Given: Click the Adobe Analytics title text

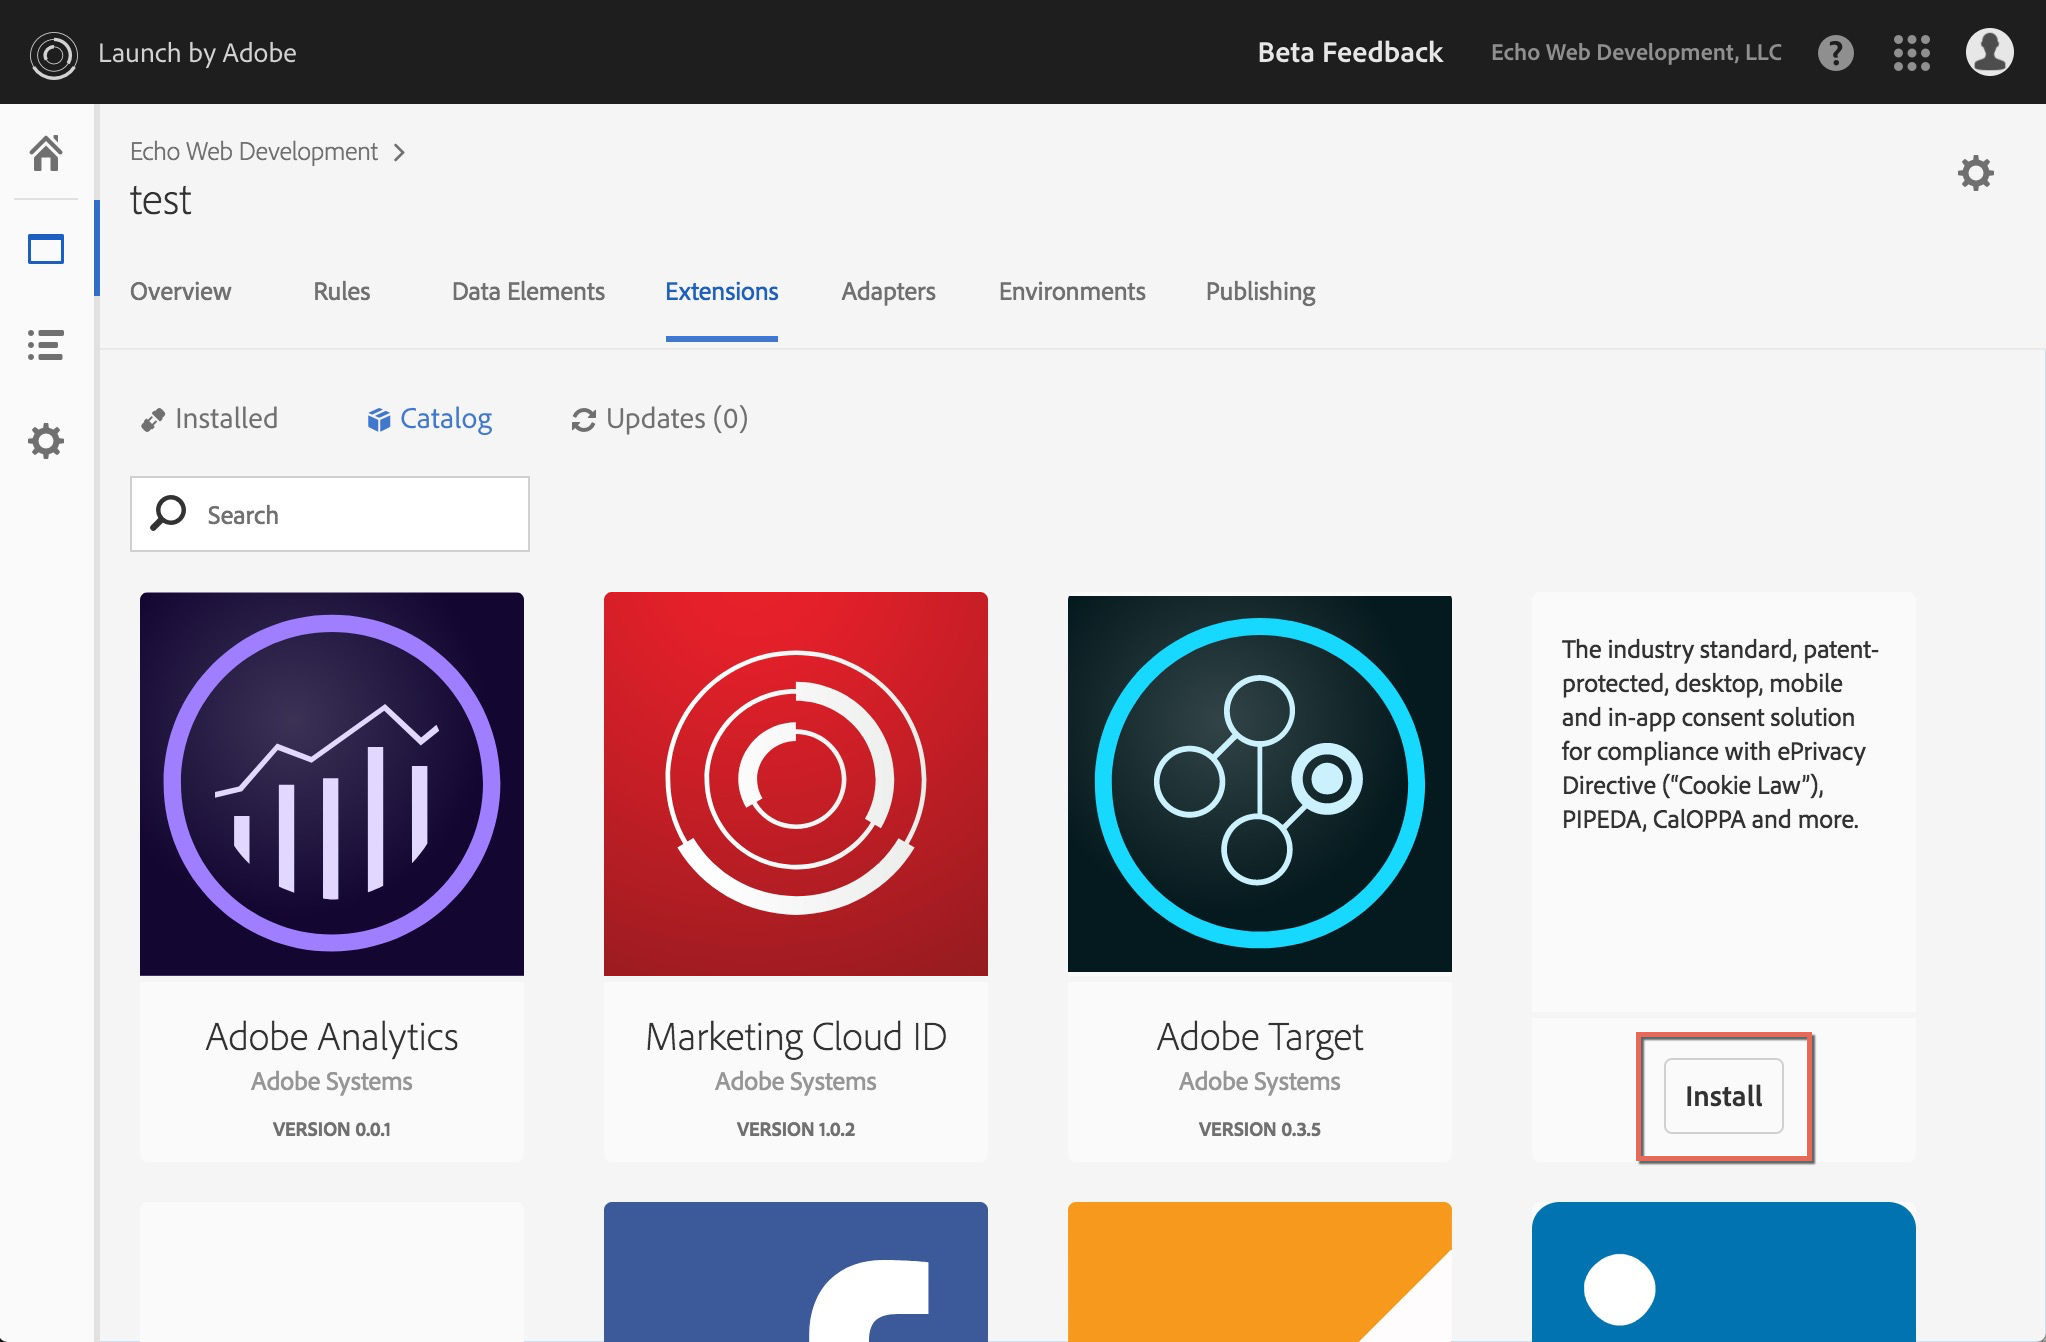Looking at the screenshot, I should tap(332, 1038).
